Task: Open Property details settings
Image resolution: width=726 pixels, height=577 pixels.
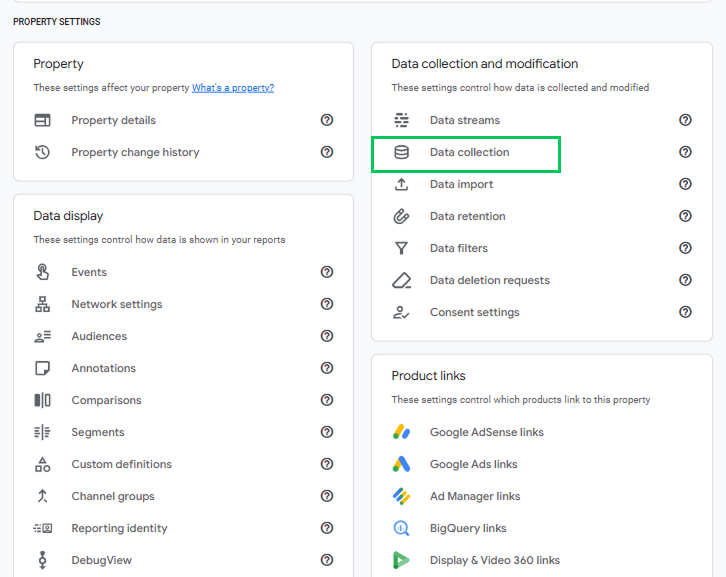Action: click(x=113, y=120)
